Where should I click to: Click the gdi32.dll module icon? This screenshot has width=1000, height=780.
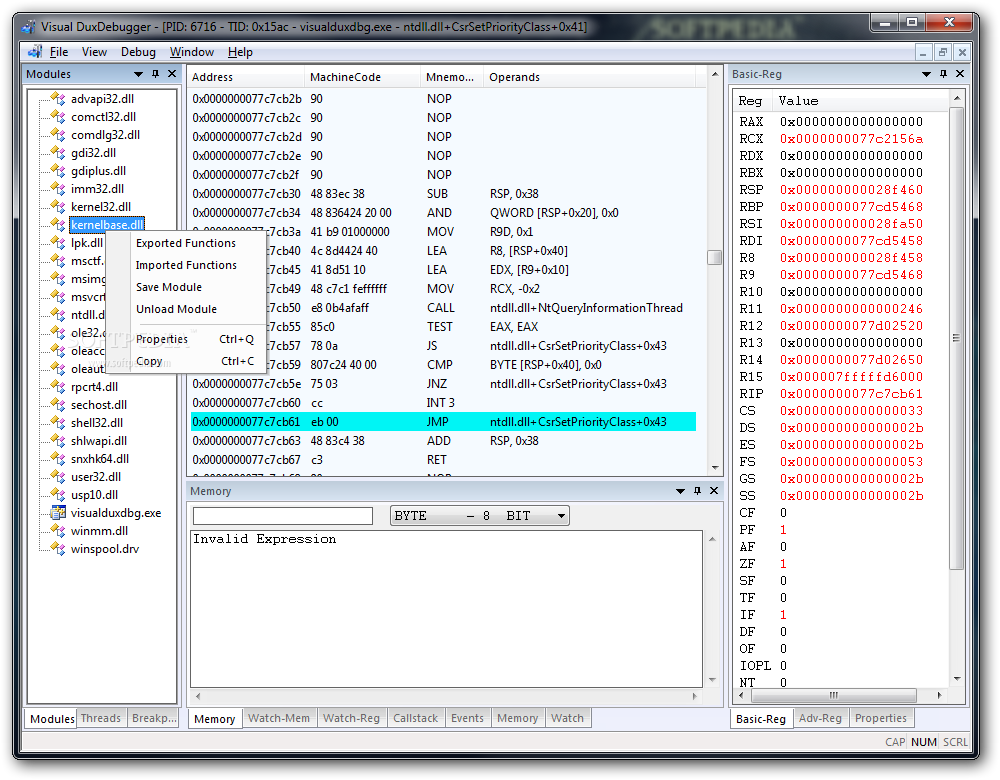59,152
